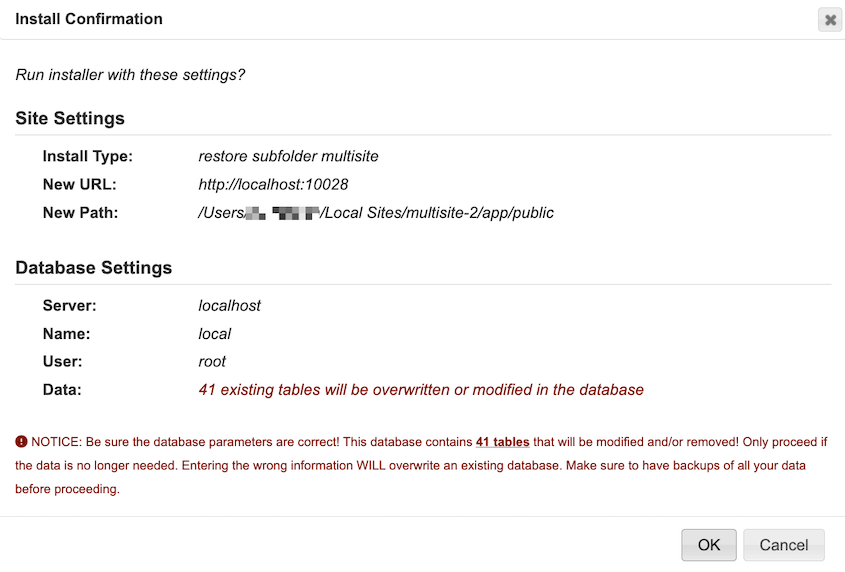845x572 pixels.
Task: Click the red notice warning icon
Action: 21,441
